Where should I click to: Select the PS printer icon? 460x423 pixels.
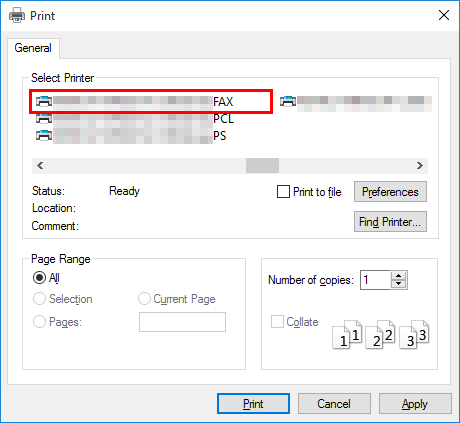[44, 135]
